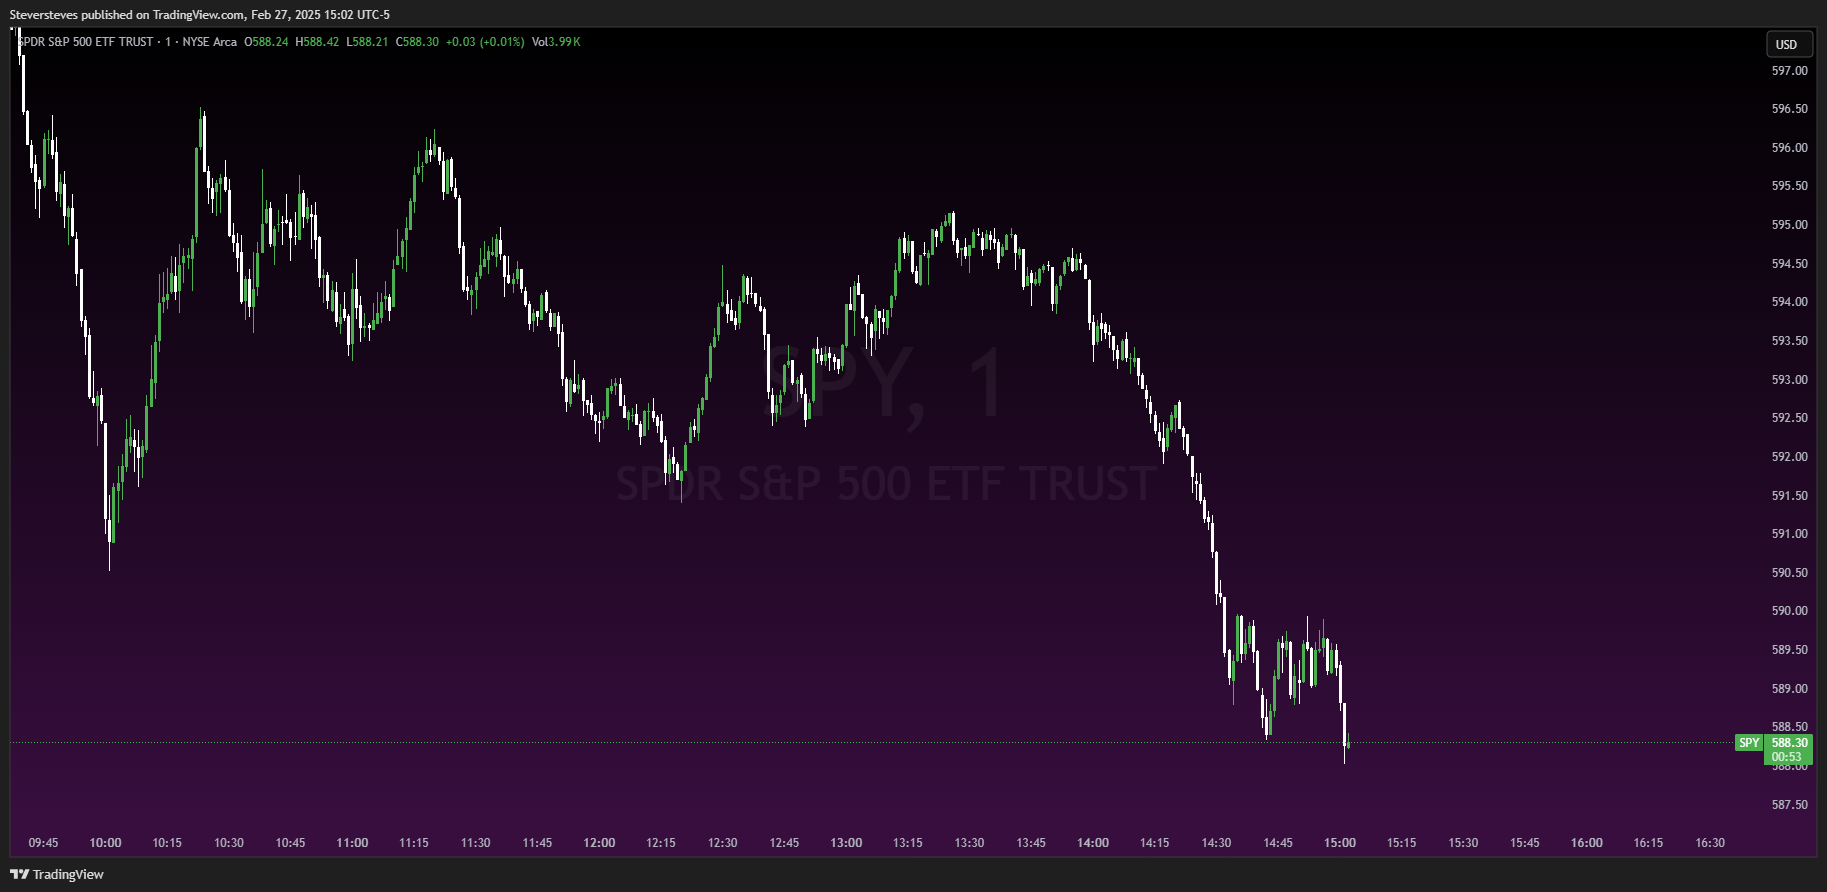Image resolution: width=1827 pixels, height=892 pixels.
Task: Click the 595.50 price axis label
Action: 1789,186
